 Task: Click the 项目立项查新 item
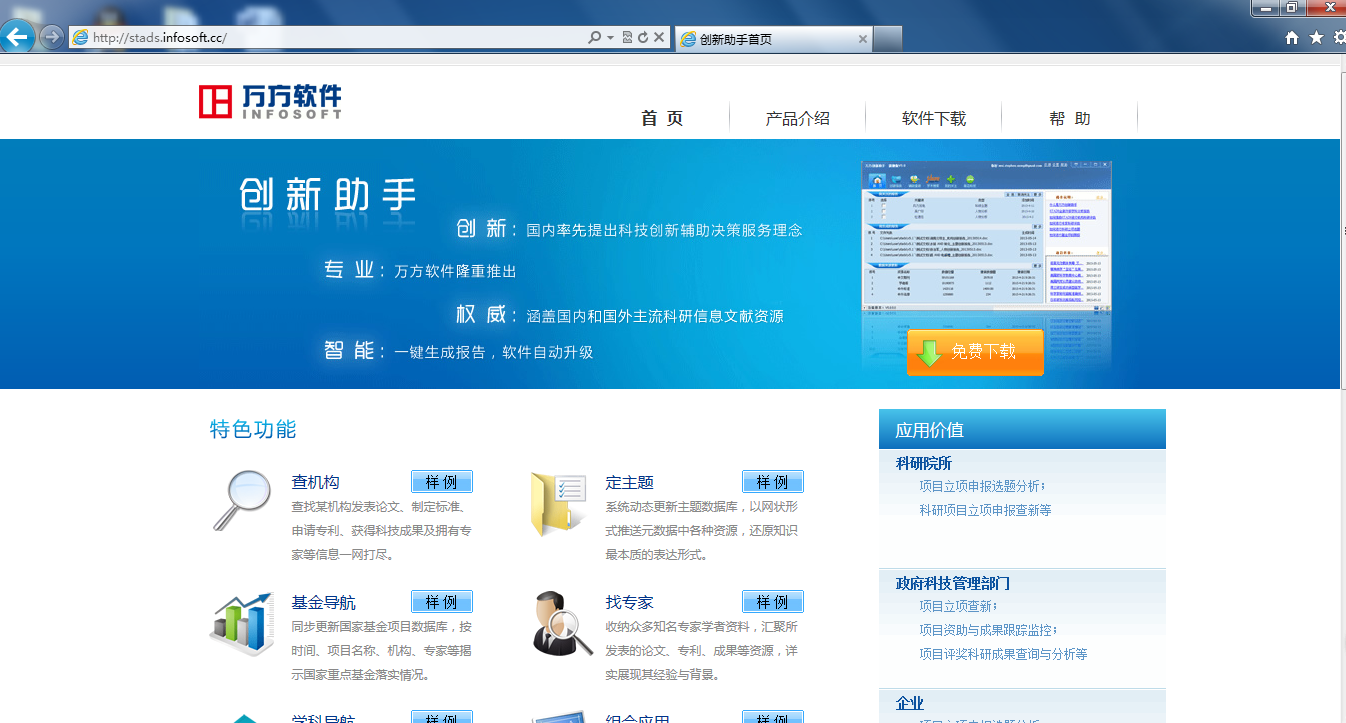pyautogui.click(x=958, y=606)
